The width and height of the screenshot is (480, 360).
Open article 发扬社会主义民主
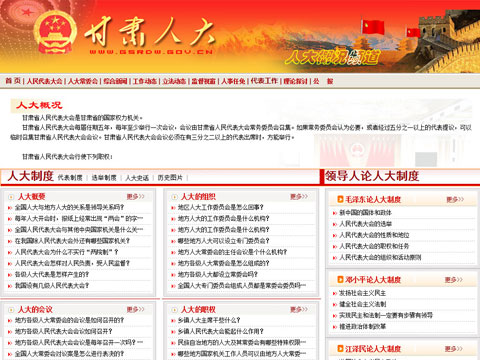click(362, 293)
